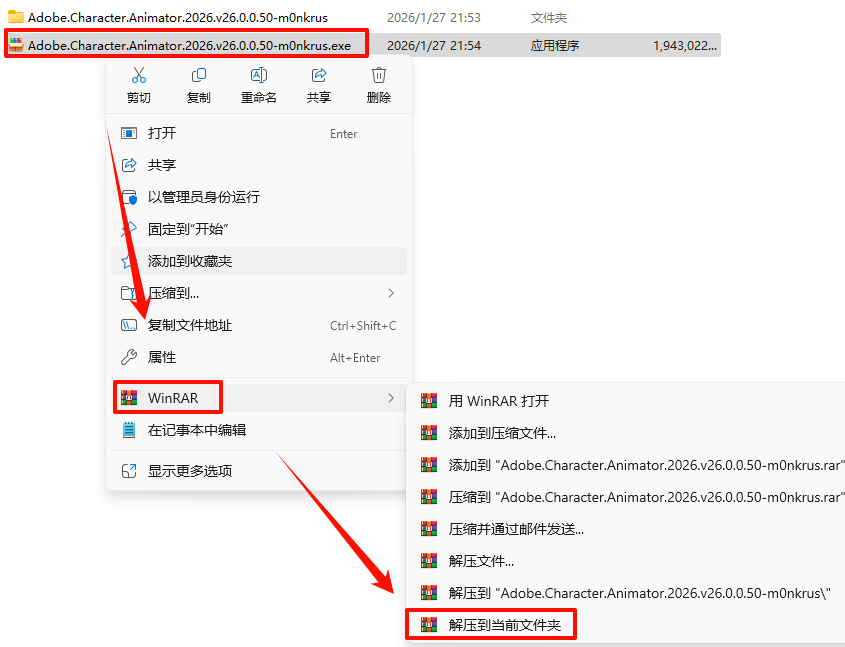Choose Edit in Notepad (在记事本中编辑)

click(x=259, y=430)
